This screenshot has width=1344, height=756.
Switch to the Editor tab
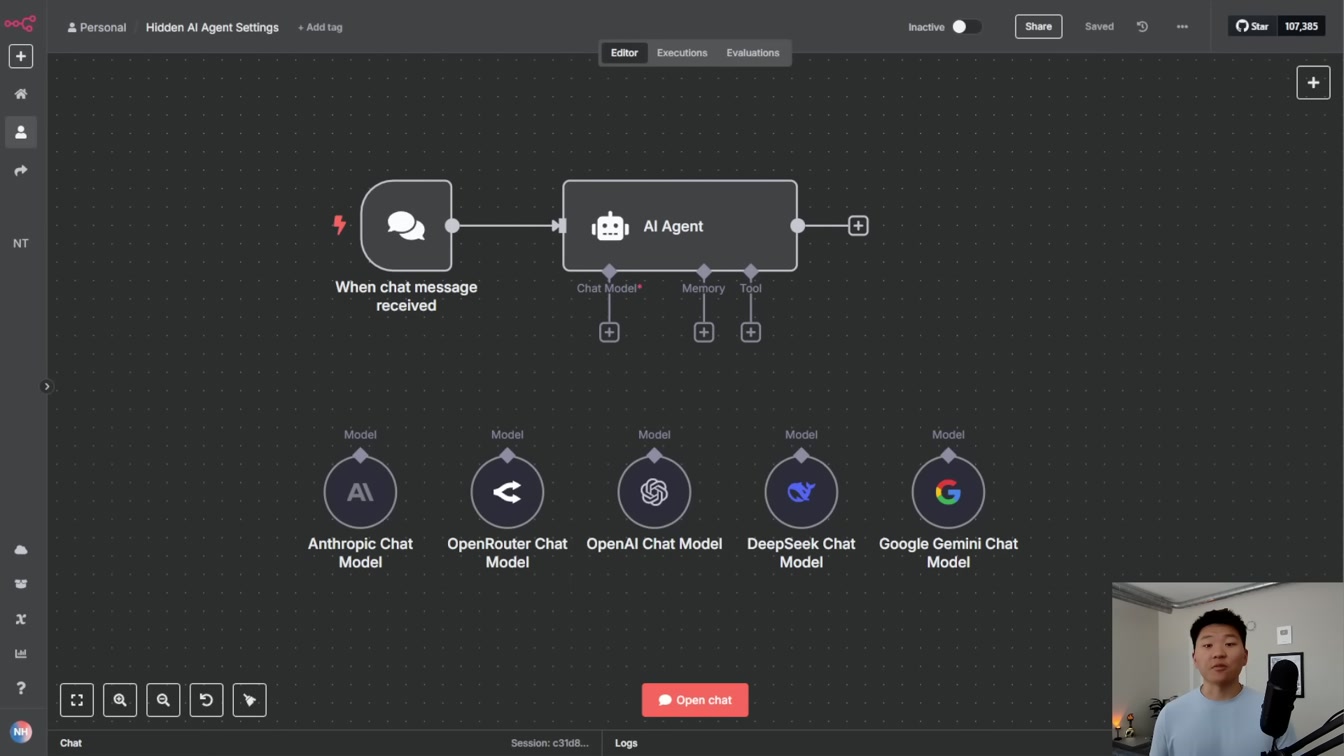point(624,53)
